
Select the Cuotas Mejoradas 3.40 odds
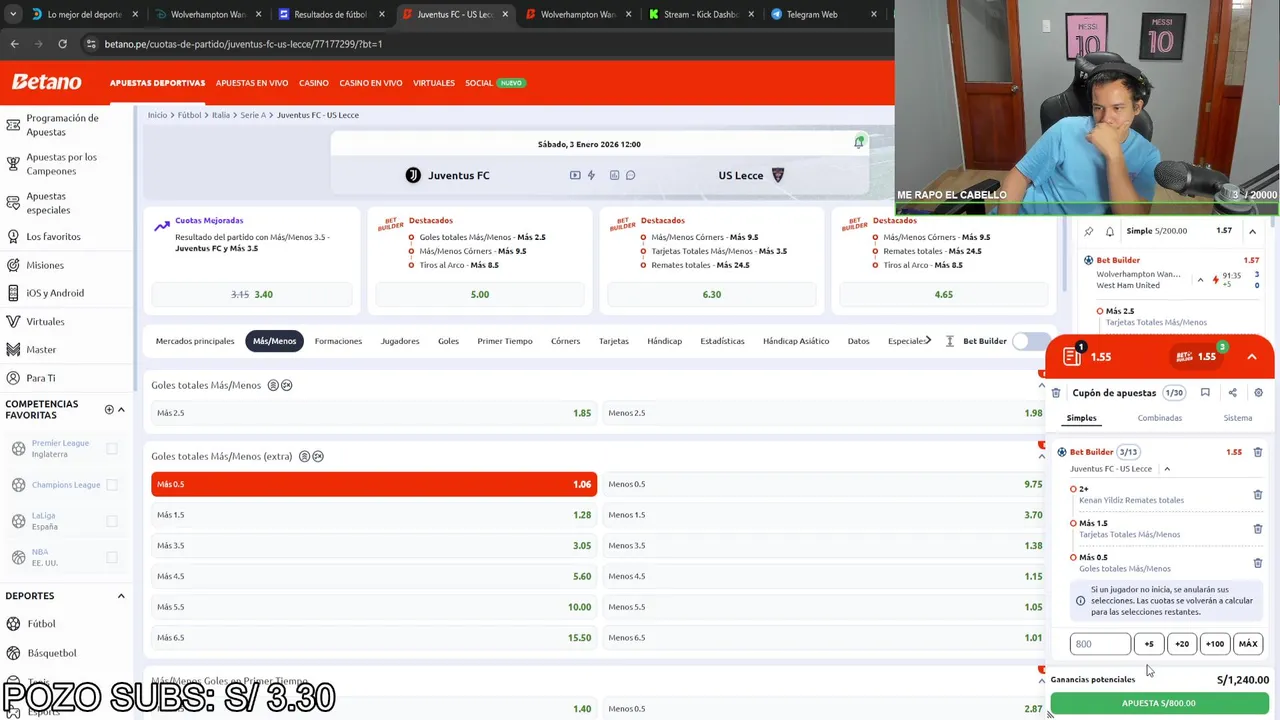(x=252, y=294)
